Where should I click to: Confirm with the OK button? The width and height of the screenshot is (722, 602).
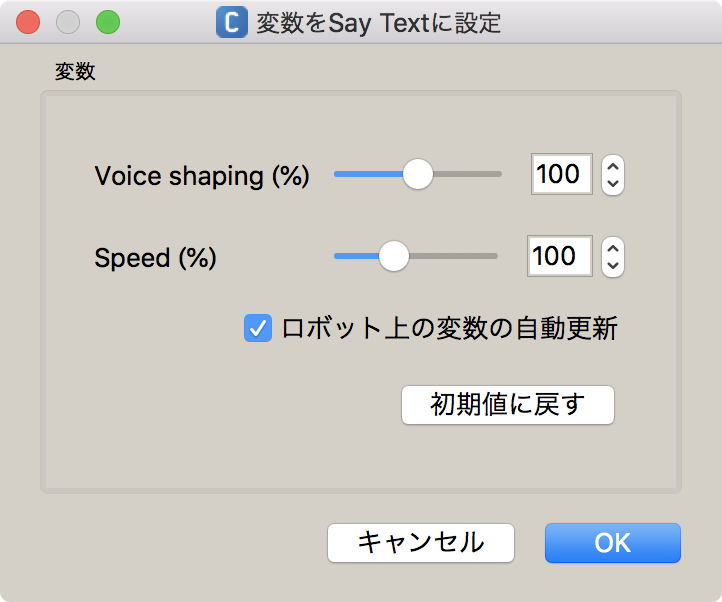click(613, 543)
